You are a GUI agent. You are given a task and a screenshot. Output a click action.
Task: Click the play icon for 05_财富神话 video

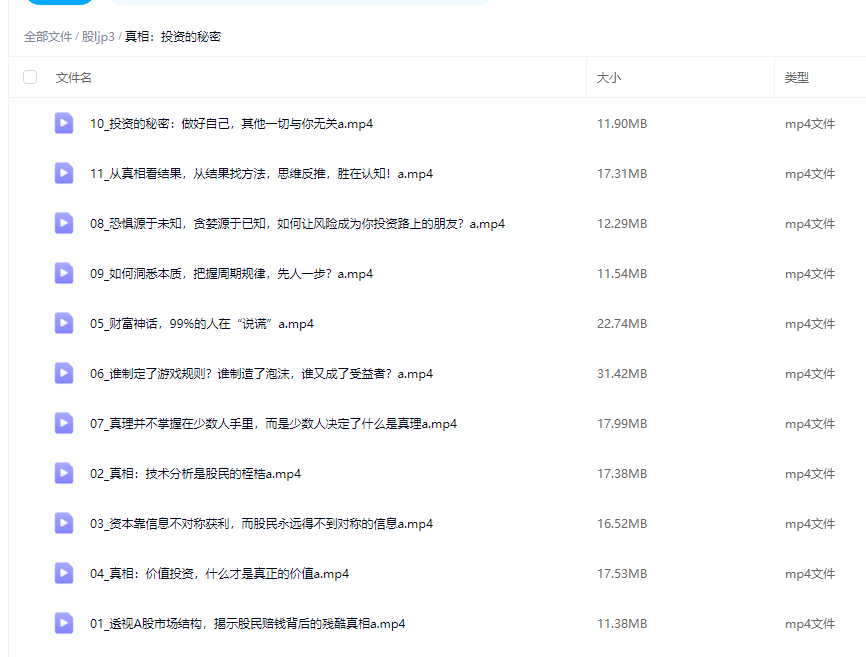click(x=63, y=323)
